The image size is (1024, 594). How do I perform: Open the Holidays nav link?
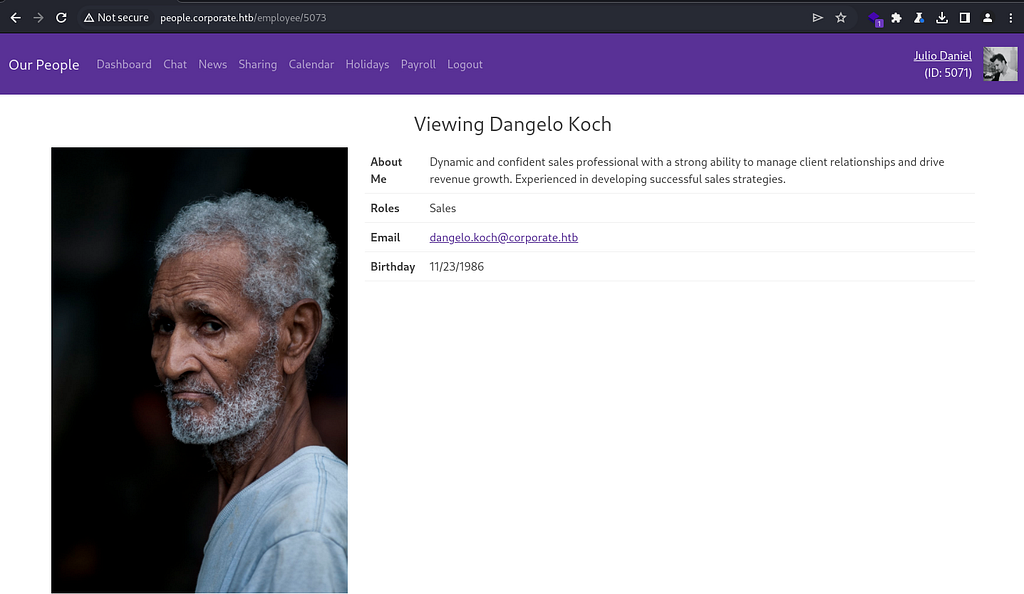coord(367,64)
